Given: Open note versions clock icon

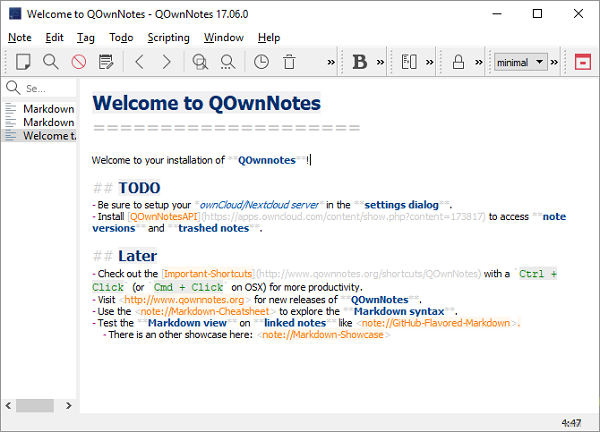Looking at the screenshot, I should click(x=261, y=62).
